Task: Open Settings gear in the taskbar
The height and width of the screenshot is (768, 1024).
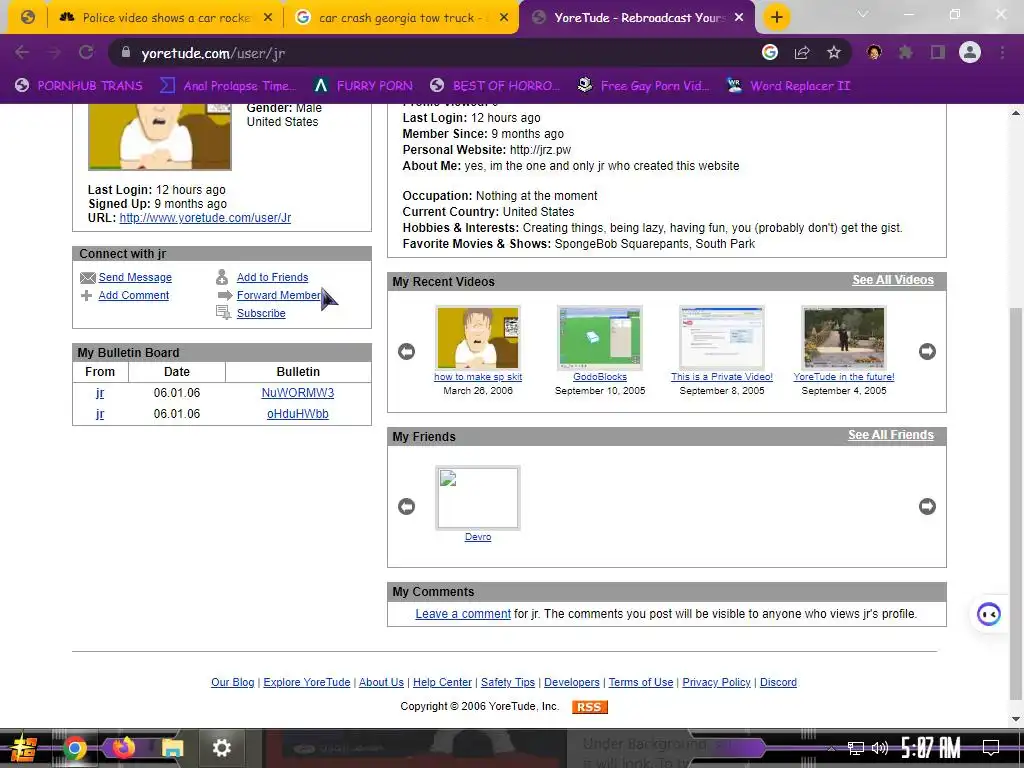Action: click(x=221, y=748)
